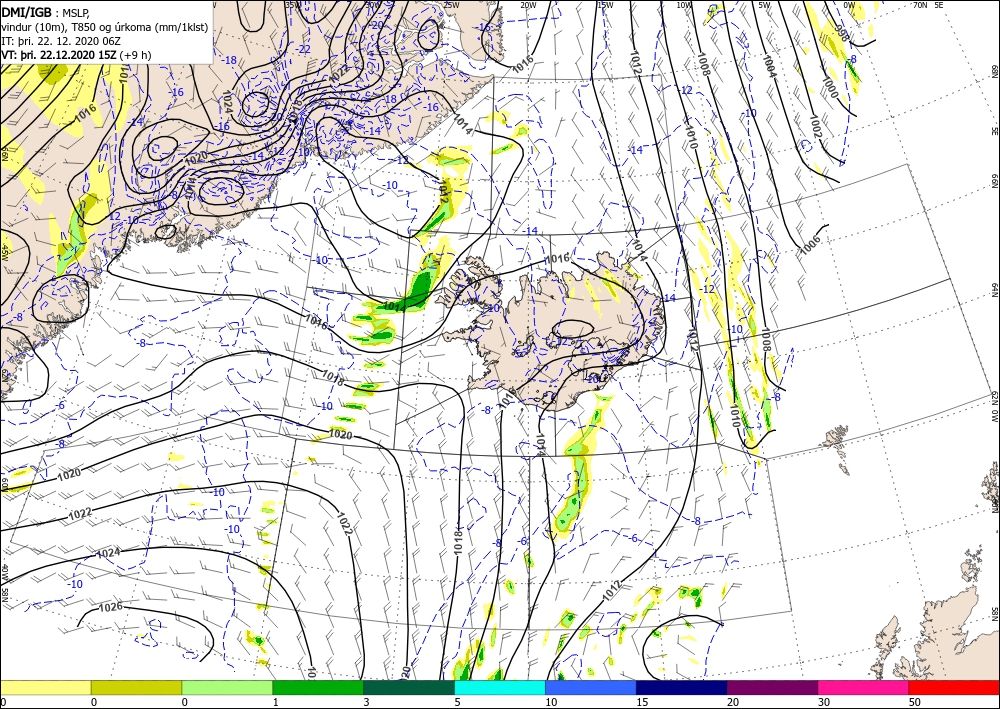Click the '10W' longitude label
Image resolution: width=1000 pixels, height=709 pixels.
point(683,5)
